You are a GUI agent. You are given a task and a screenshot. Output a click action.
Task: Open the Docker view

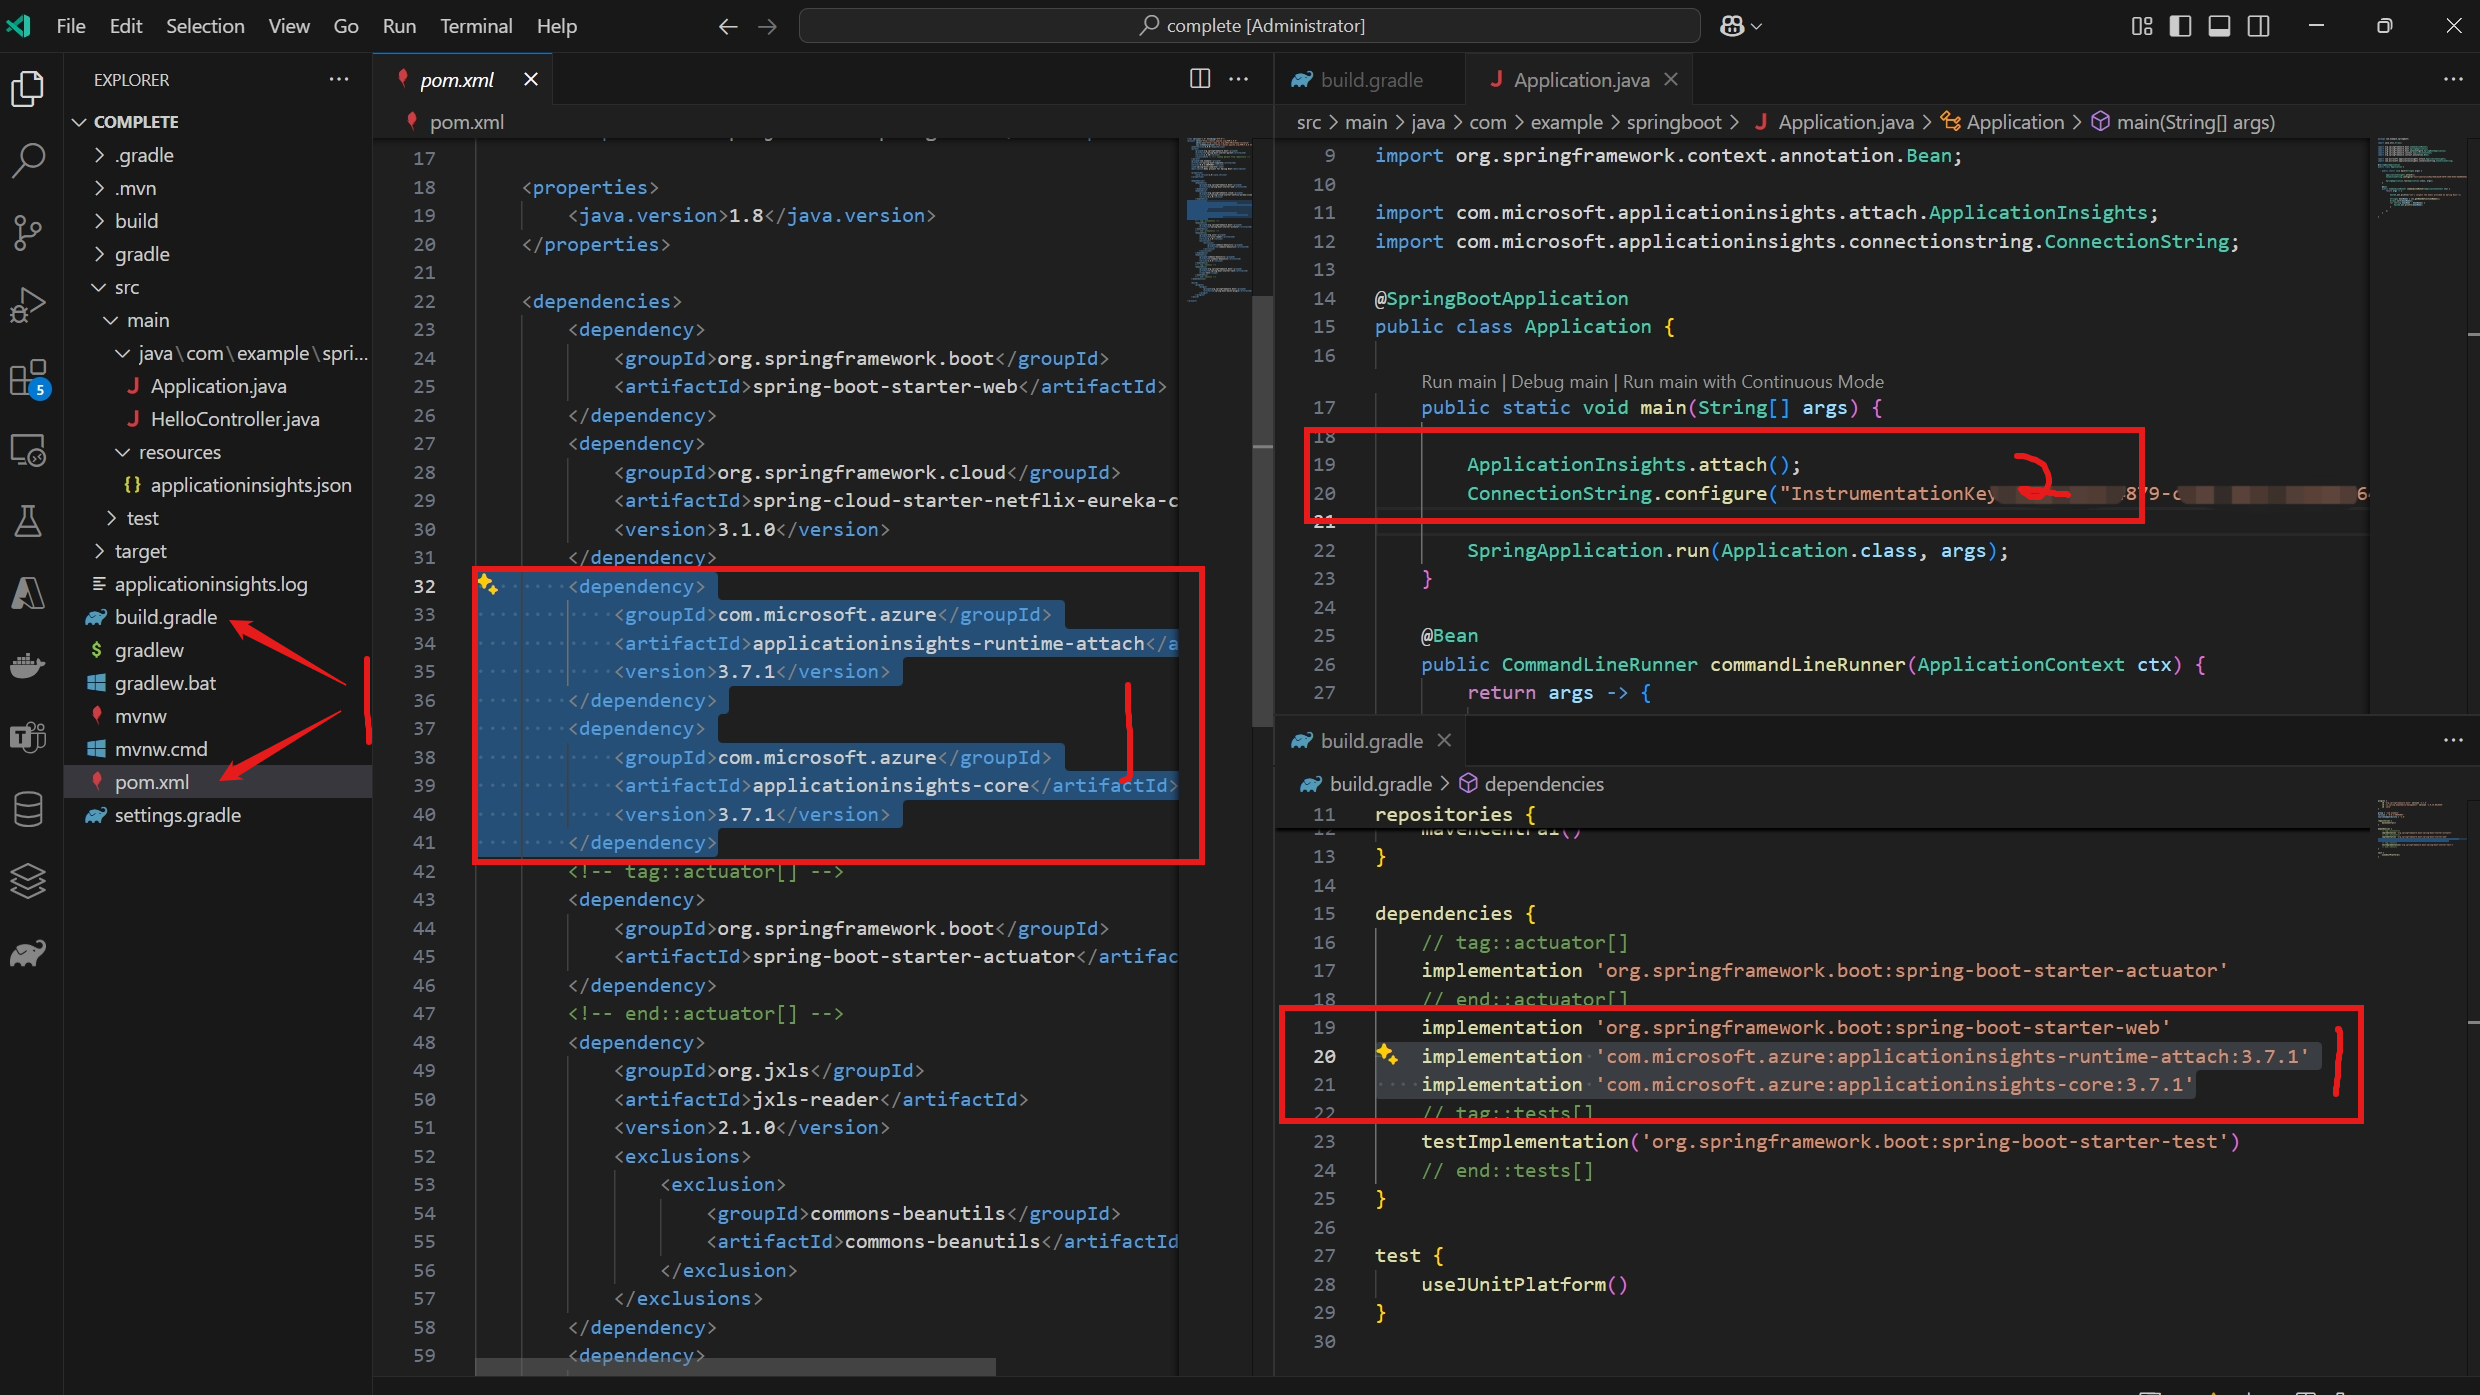pyautogui.click(x=28, y=665)
